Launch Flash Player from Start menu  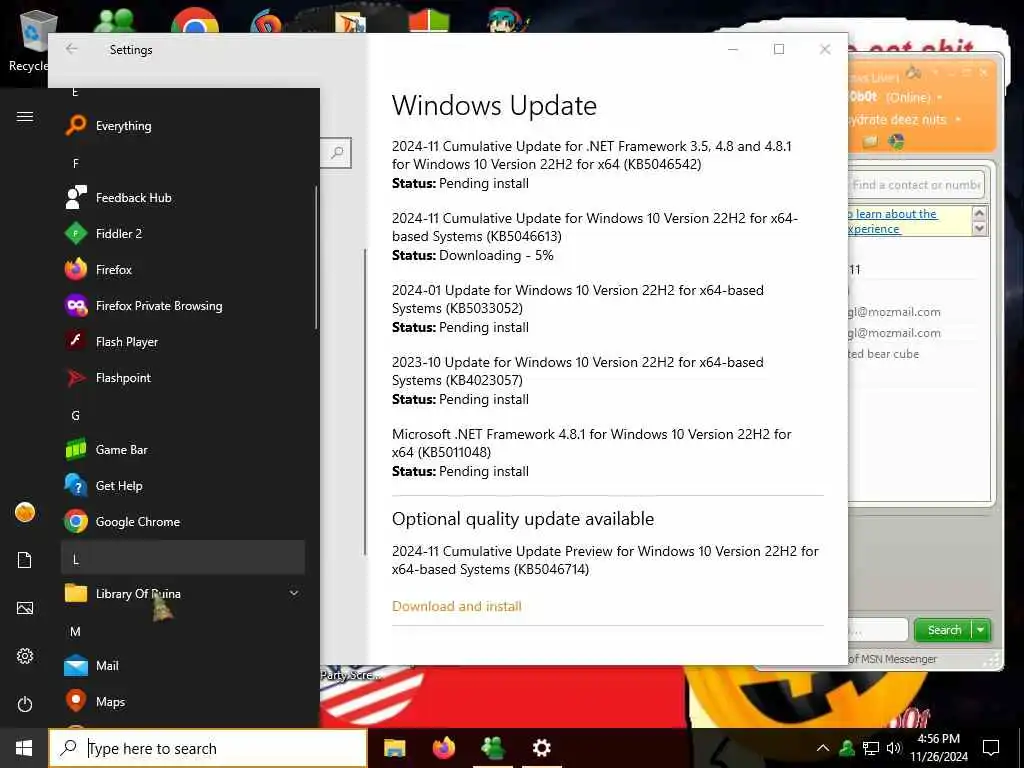click(183, 342)
